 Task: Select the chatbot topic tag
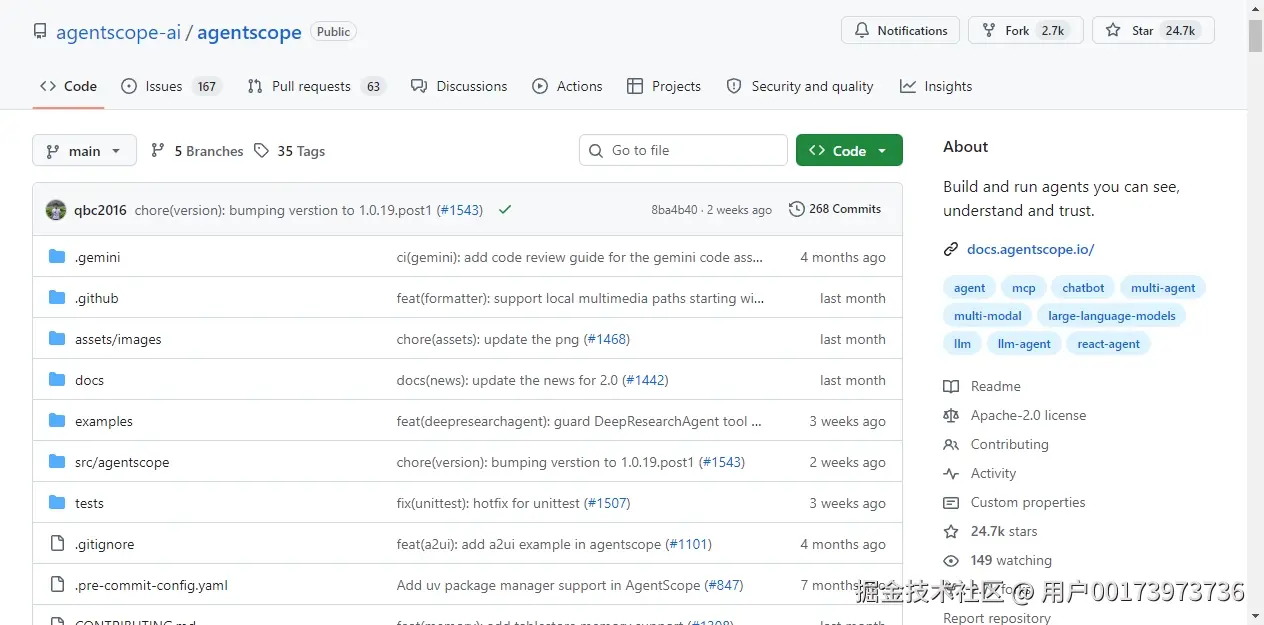pos(1083,288)
